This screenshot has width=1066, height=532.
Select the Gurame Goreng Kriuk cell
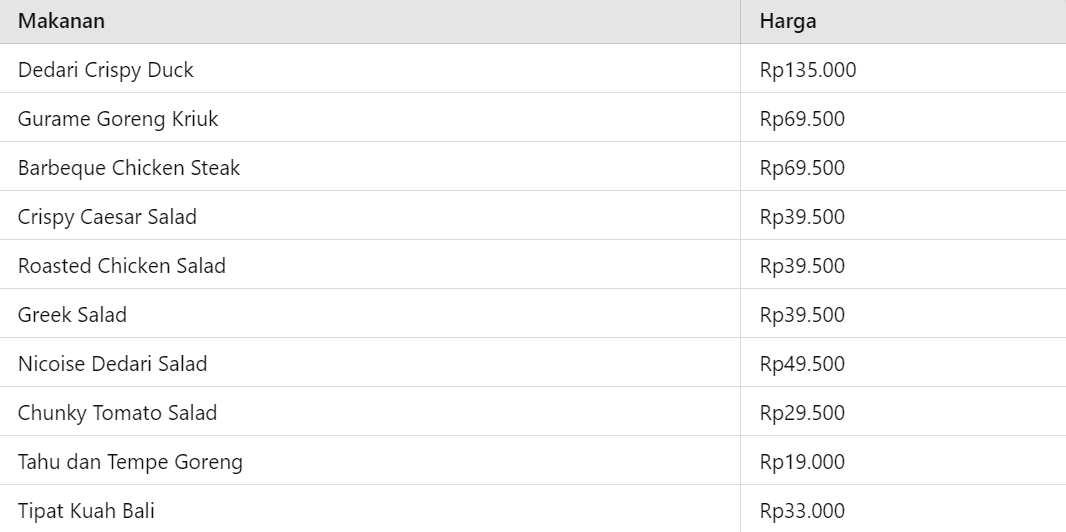pos(118,119)
